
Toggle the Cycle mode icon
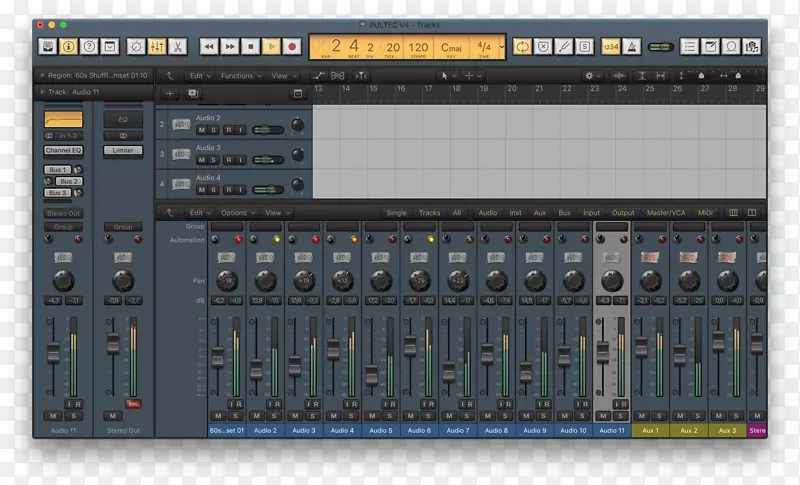522,46
